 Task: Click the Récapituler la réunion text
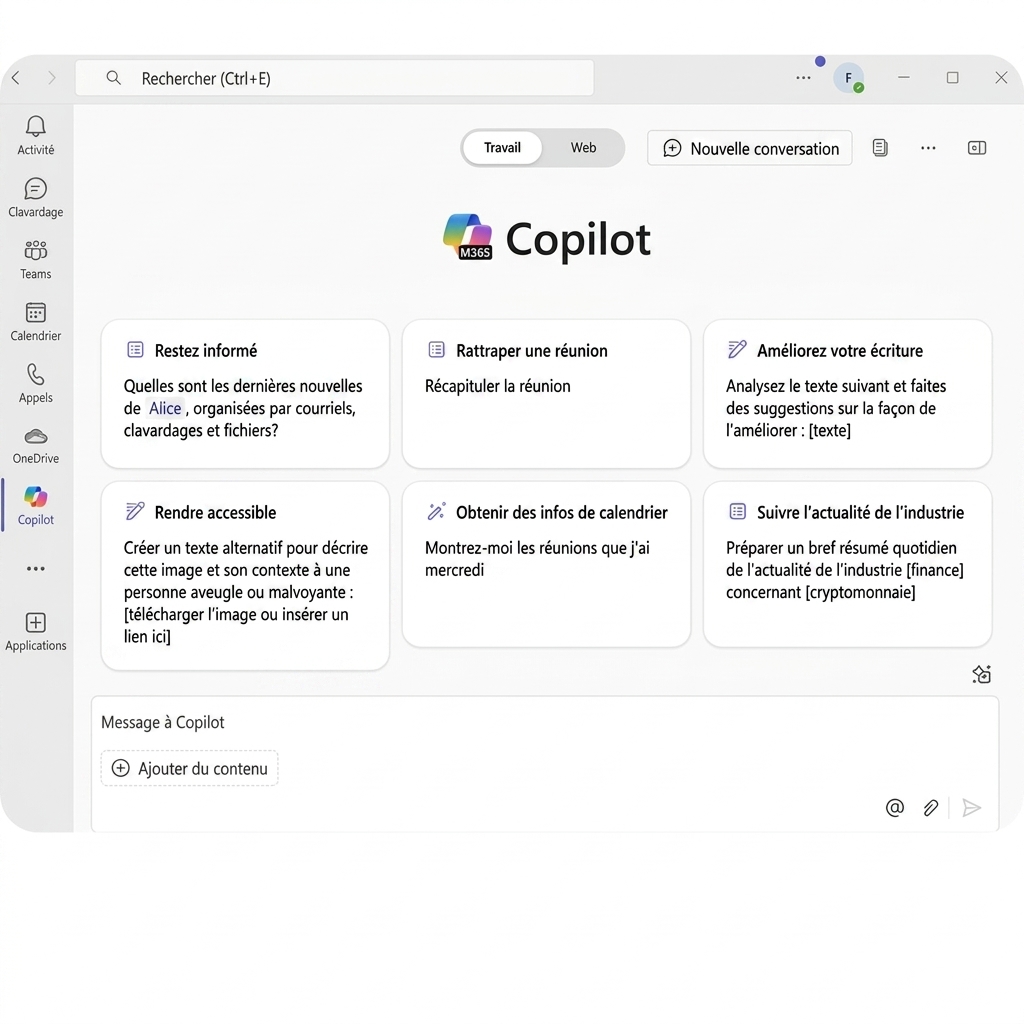click(x=498, y=386)
